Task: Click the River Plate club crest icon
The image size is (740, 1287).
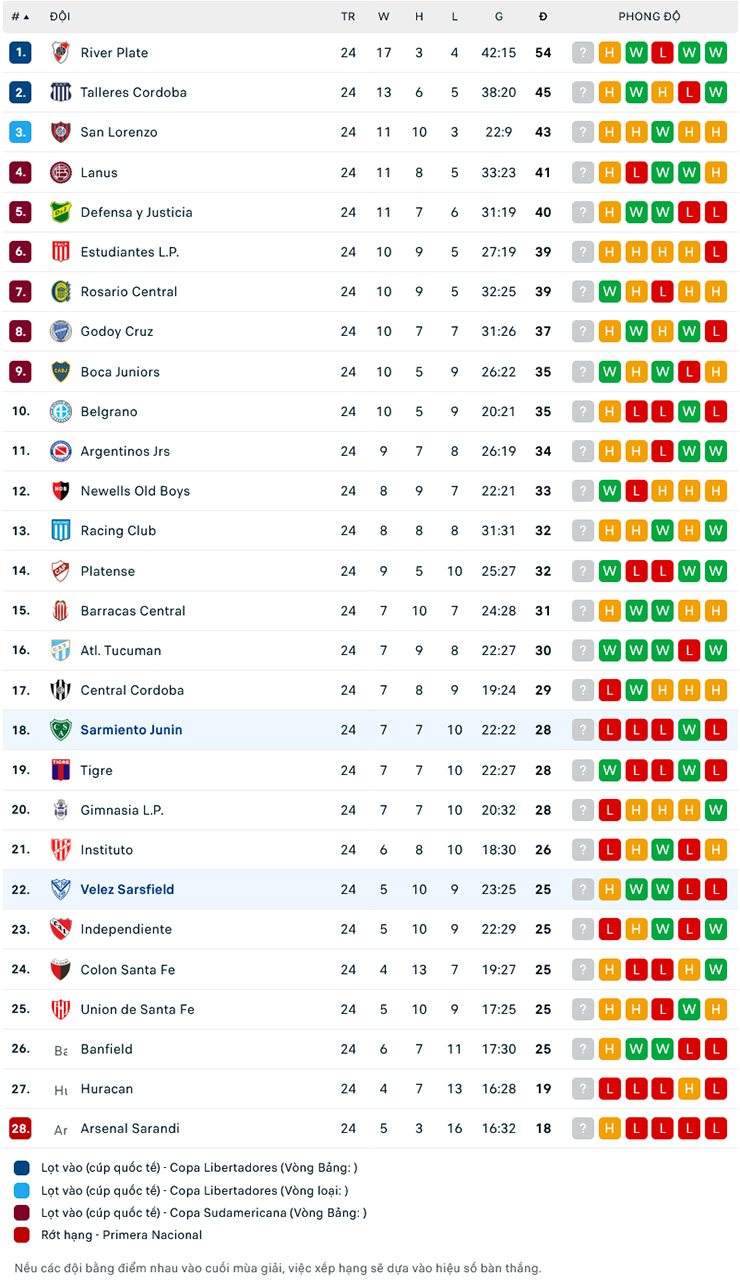Action: click(60, 52)
